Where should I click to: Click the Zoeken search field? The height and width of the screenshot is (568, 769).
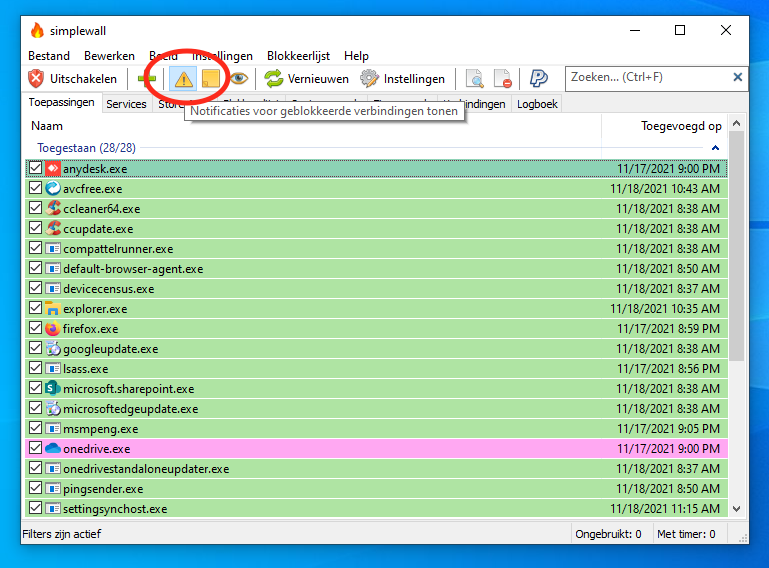[647, 78]
